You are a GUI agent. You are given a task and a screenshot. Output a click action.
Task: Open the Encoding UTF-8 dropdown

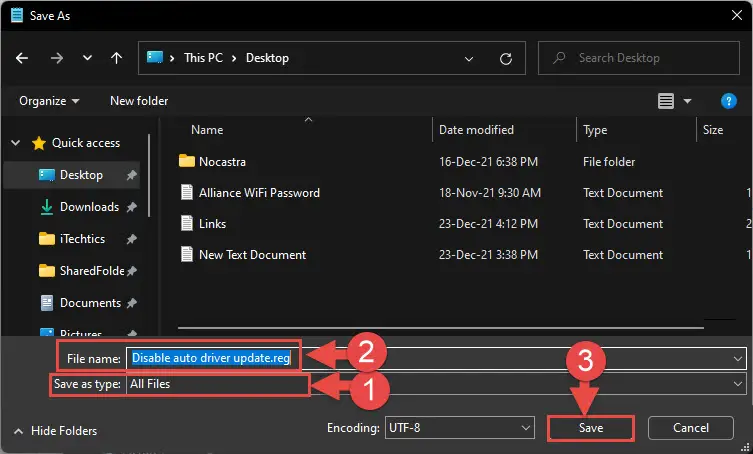460,428
